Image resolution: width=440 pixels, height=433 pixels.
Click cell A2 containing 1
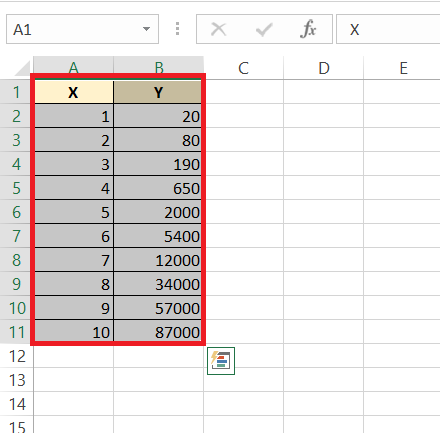tap(74, 116)
